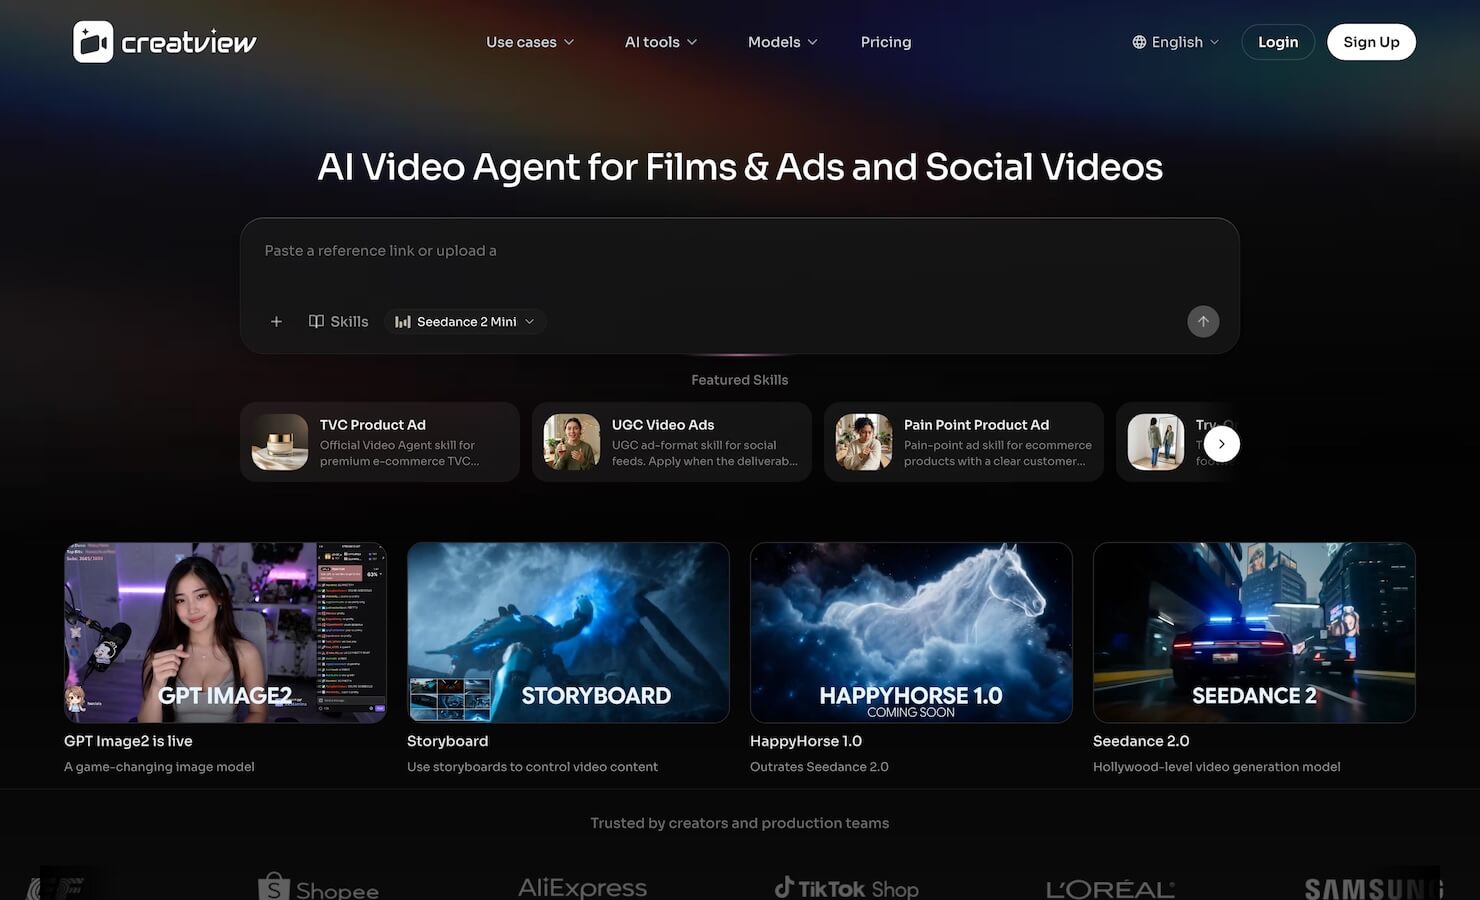Click the plus attachment icon

pyautogui.click(x=276, y=321)
